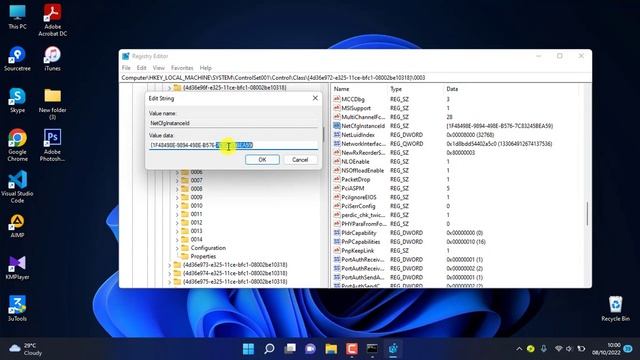Click the registry address path bar
Viewport: 640px width, 360px height.
(x=355, y=78)
